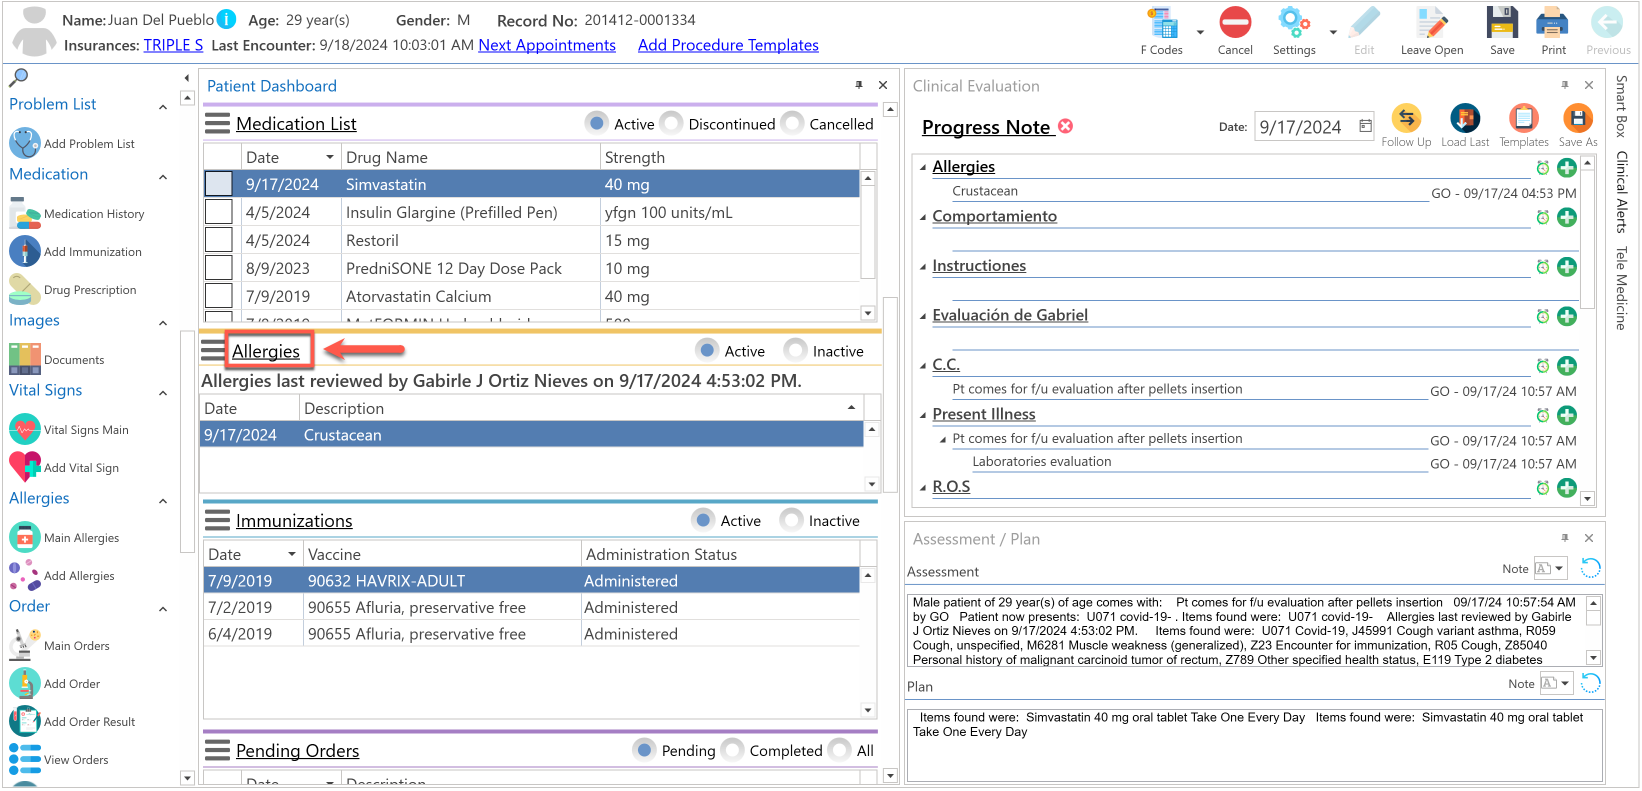Open the Medication List panel menu
Image resolution: width=1642 pixels, height=791 pixels.
tap(217, 123)
